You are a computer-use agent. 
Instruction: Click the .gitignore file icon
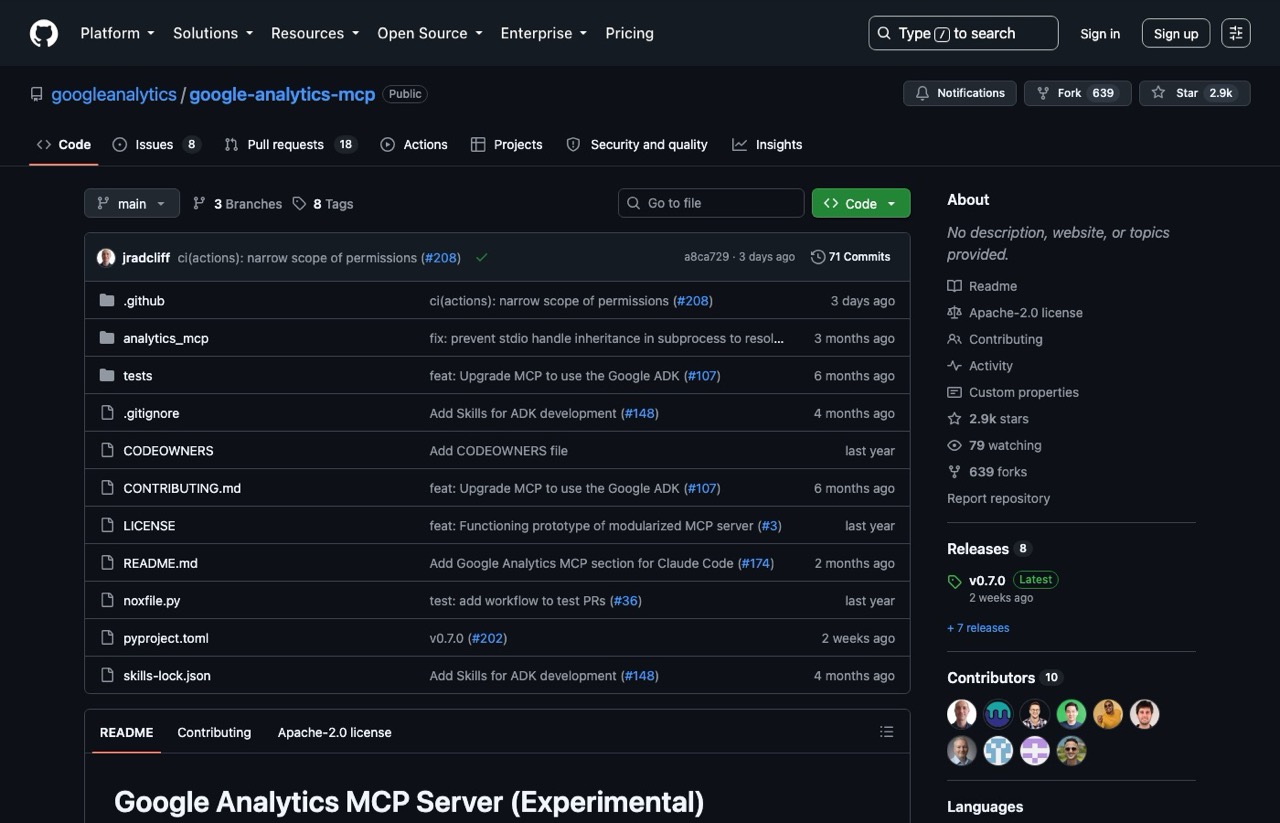click(107, 413)
